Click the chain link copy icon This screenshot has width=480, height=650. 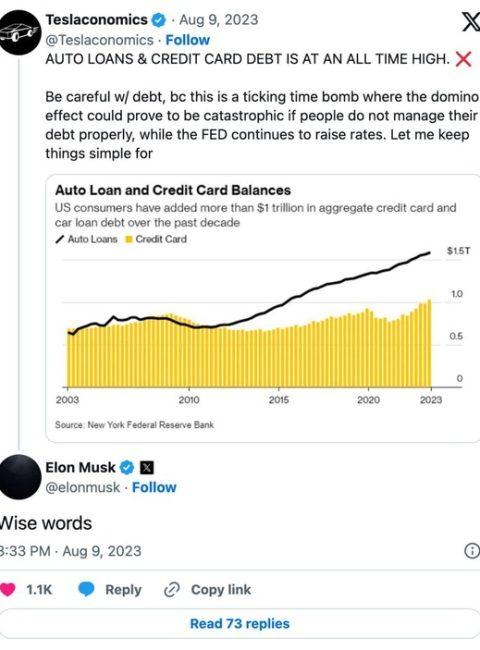tap(172, 589)
